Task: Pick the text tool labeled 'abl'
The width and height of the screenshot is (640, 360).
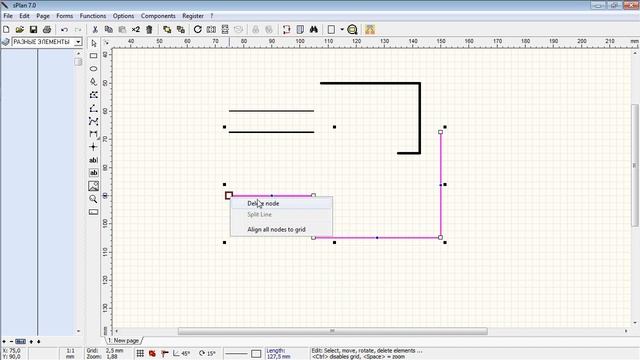Action: [x=93, y=160]
